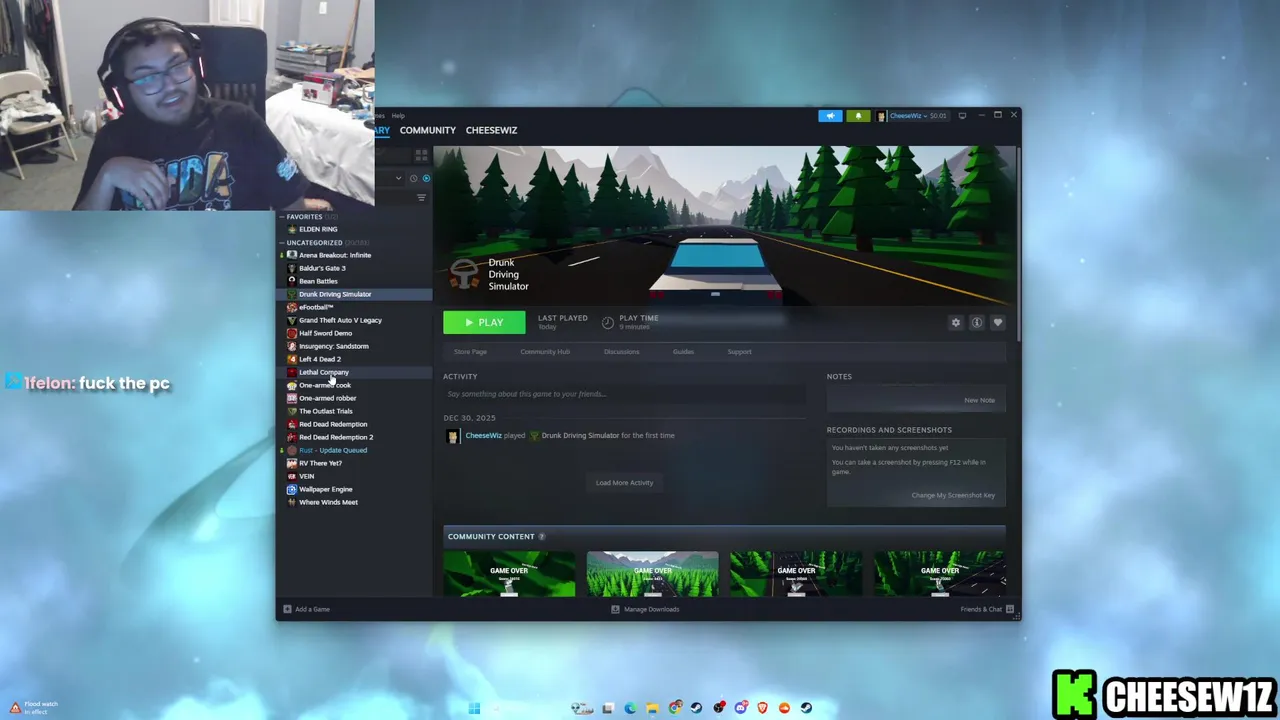
Task: Select ELDEN RING in library list
Action: click(x=354, y=229)
